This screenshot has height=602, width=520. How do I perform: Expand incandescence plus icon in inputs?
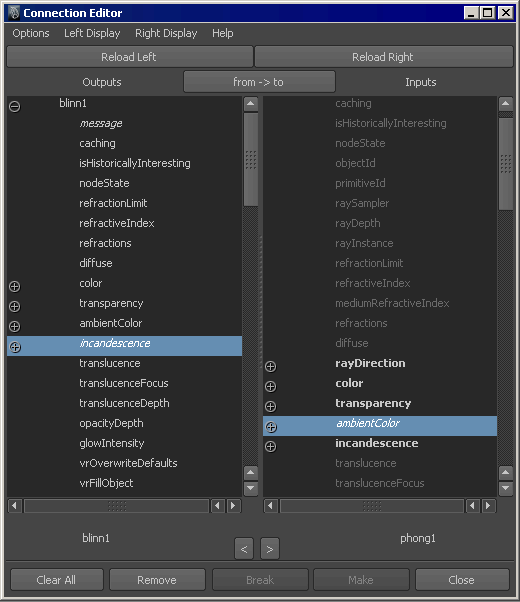270,447
